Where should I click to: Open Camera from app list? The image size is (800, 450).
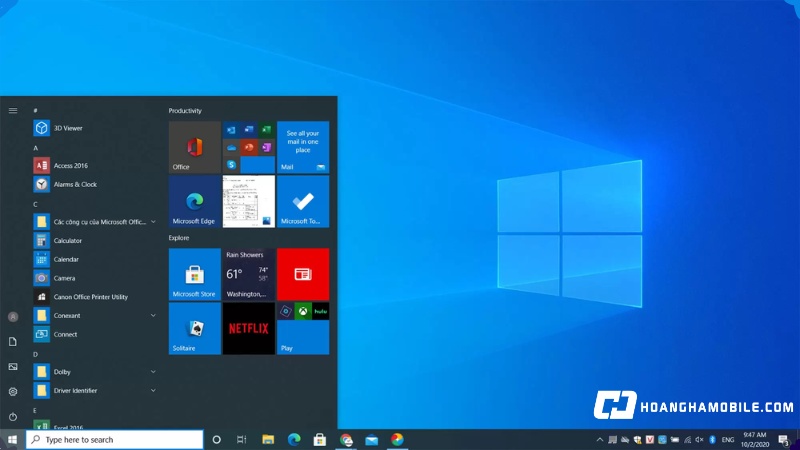coord(94,278)
